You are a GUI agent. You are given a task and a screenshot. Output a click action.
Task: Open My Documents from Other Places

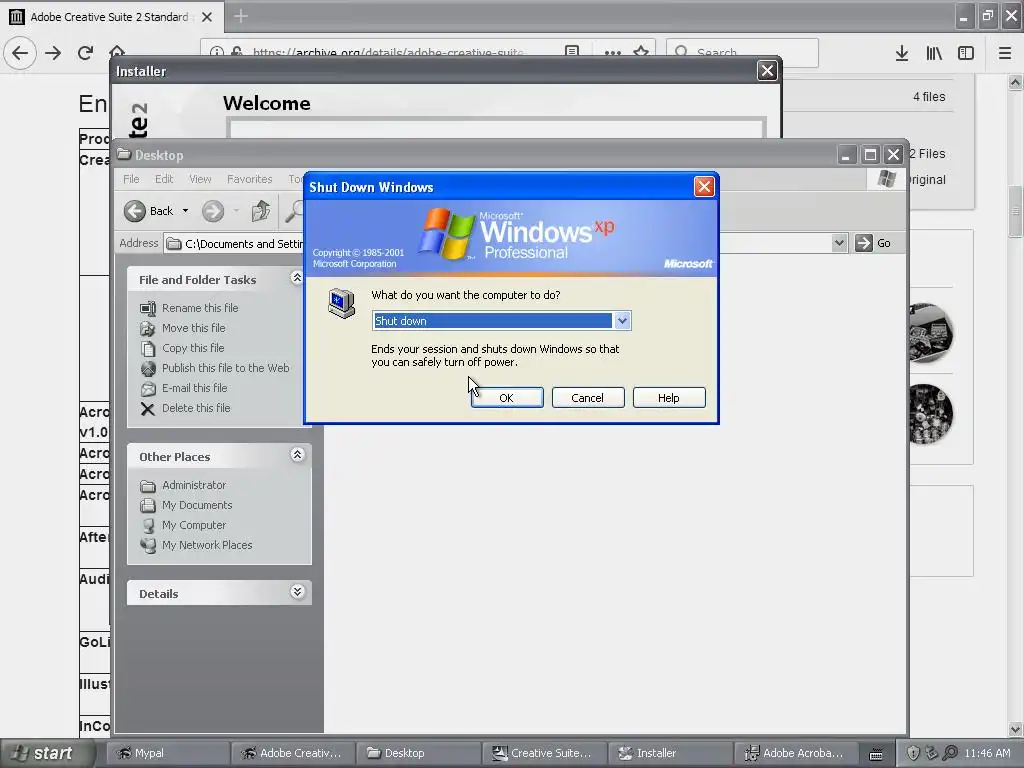[197, 505]
